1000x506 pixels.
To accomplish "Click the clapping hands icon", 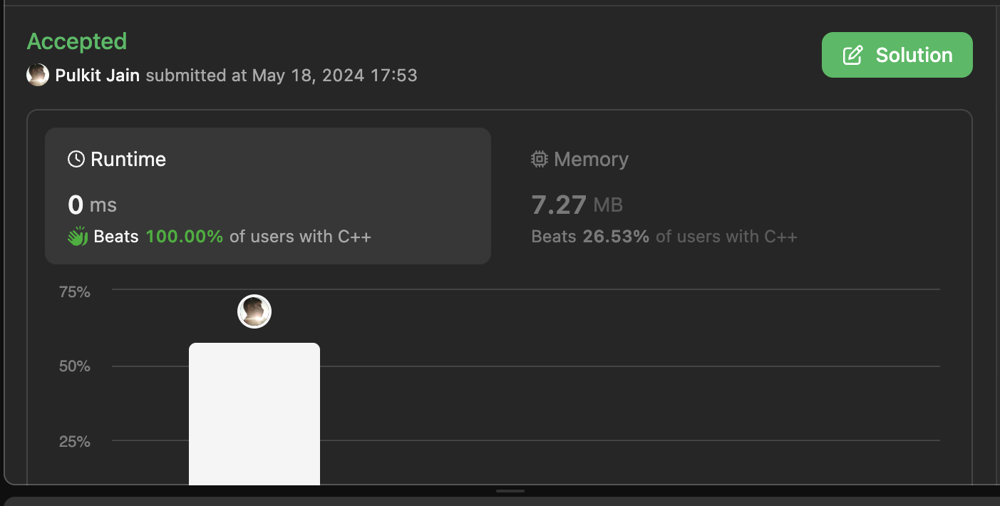I will point(77,237).
